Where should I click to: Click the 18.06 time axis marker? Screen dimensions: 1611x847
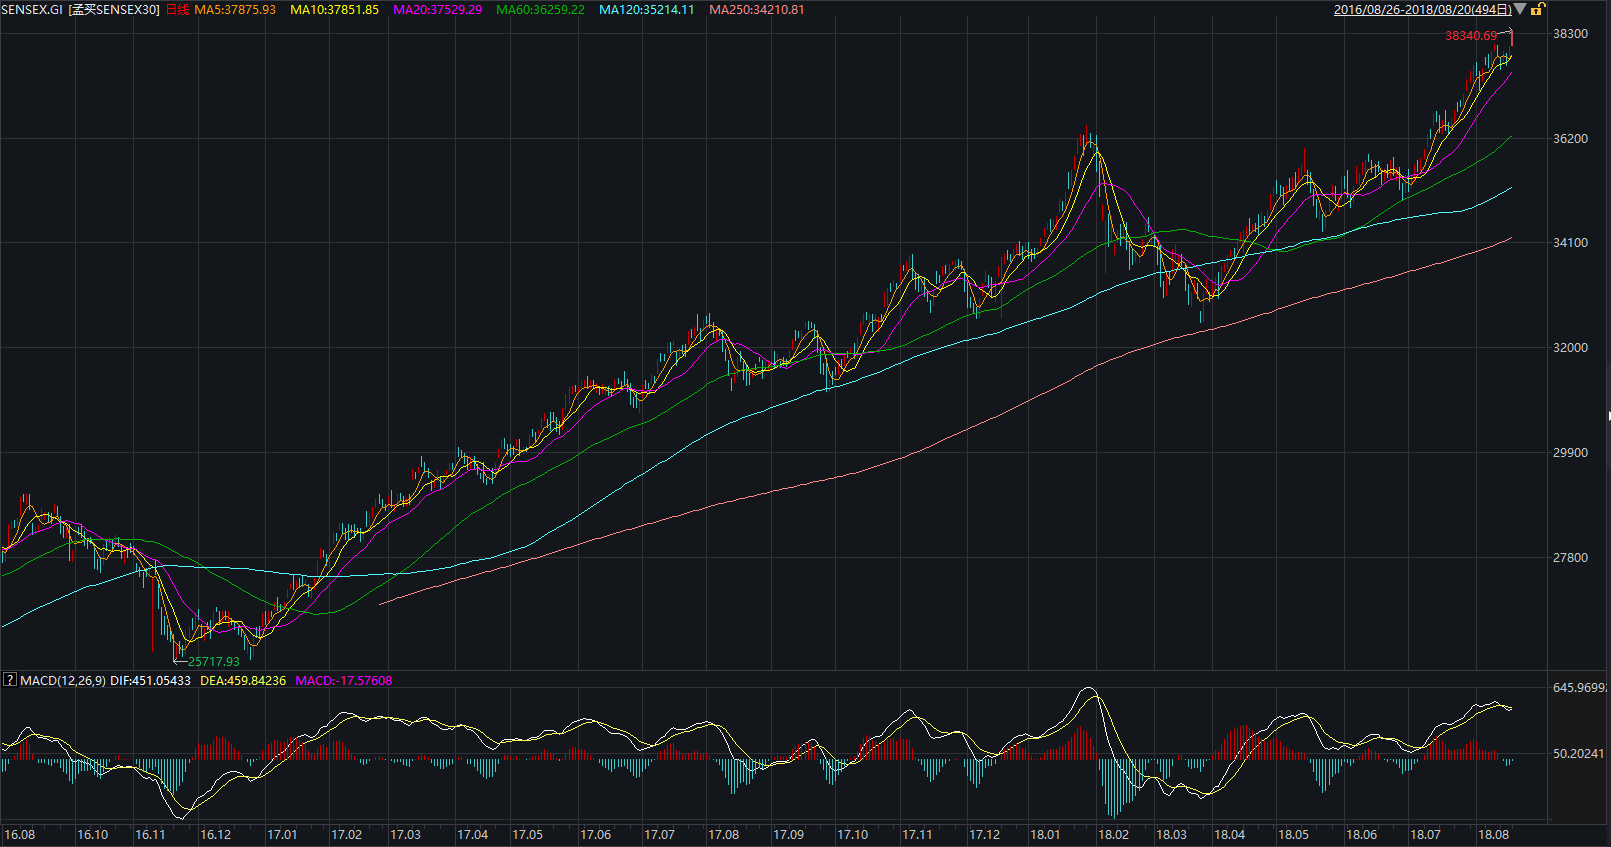click(1362, 835)
